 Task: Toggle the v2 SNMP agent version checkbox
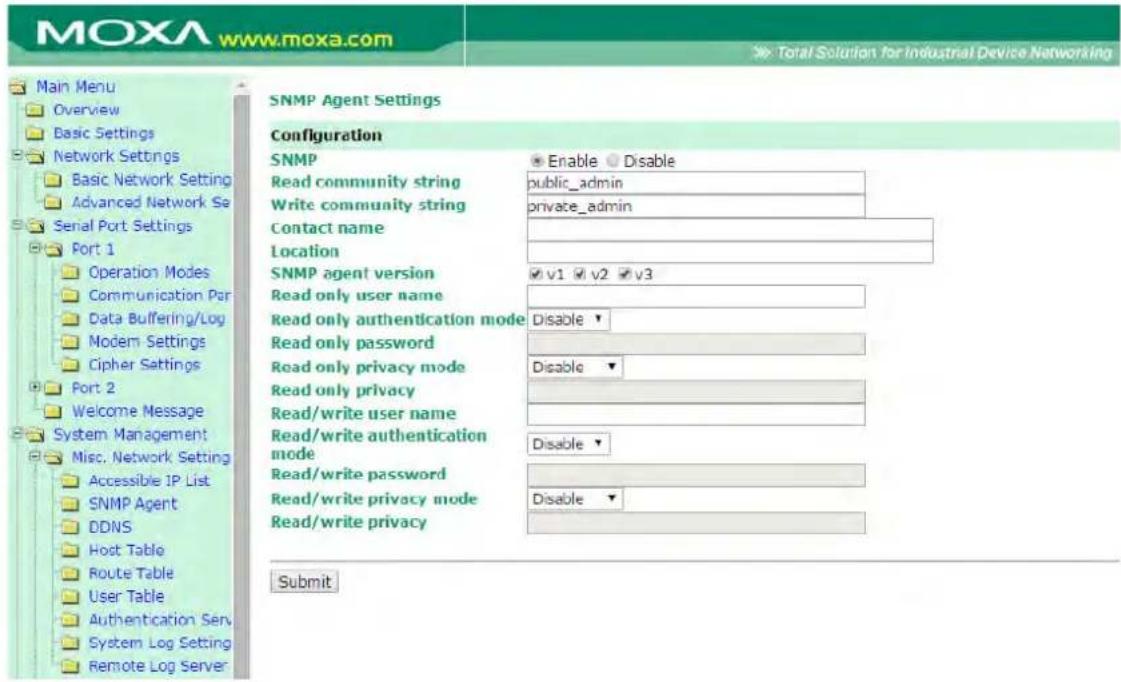581,274
